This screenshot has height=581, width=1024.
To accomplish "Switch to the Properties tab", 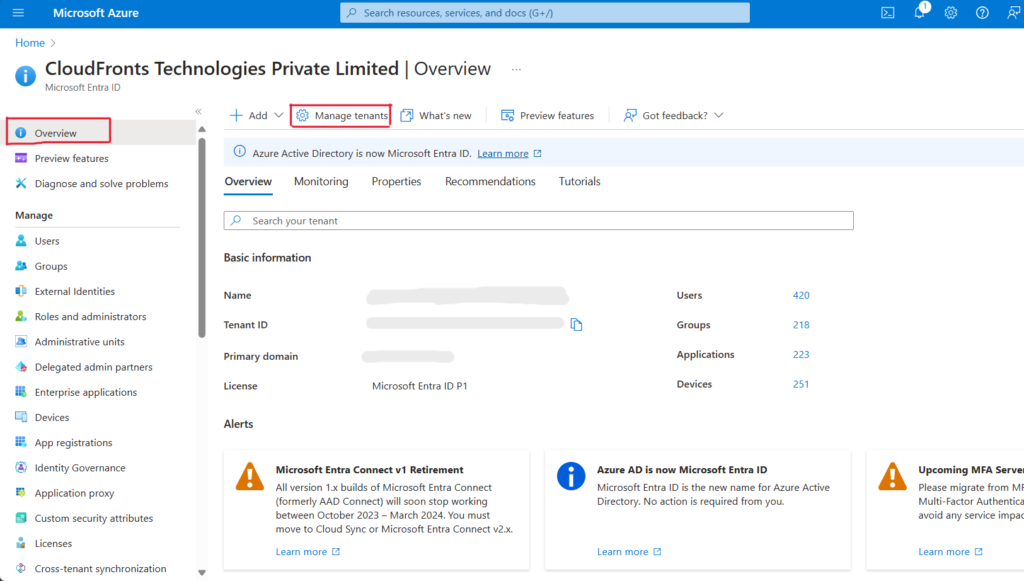I will (396, 181).
